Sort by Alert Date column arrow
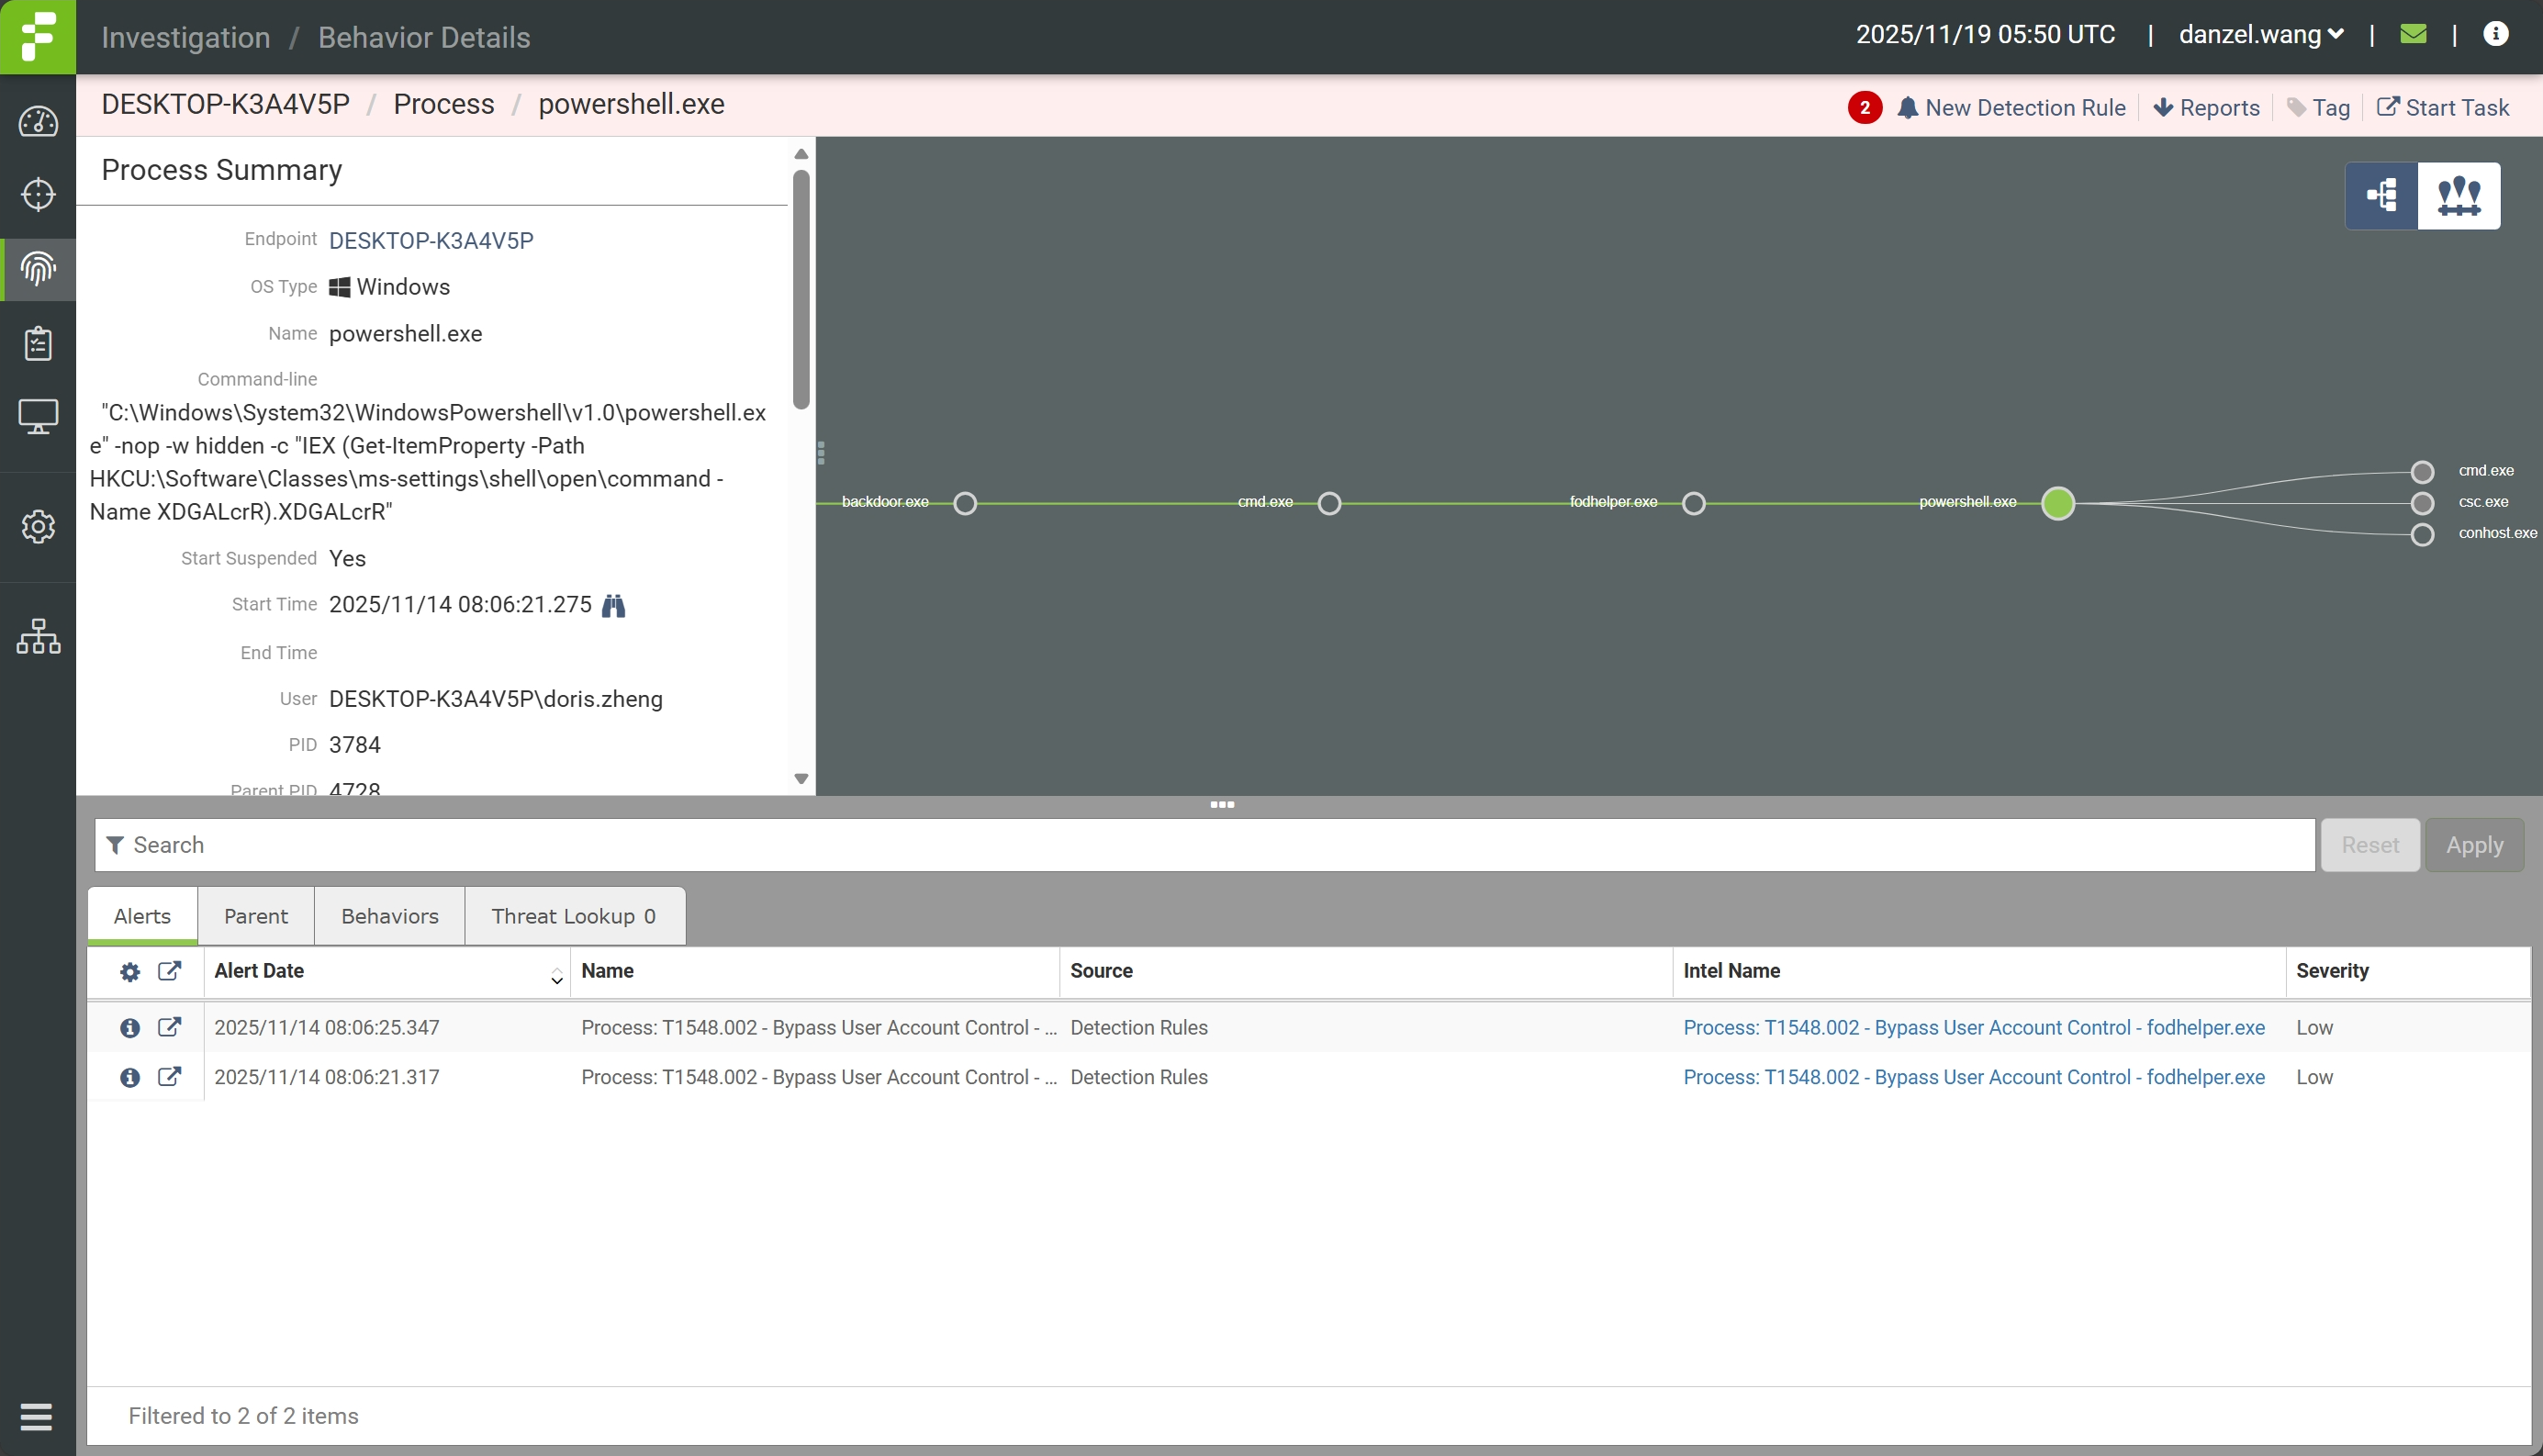Screen dimensions: 2543x1456 pos(557,977)
